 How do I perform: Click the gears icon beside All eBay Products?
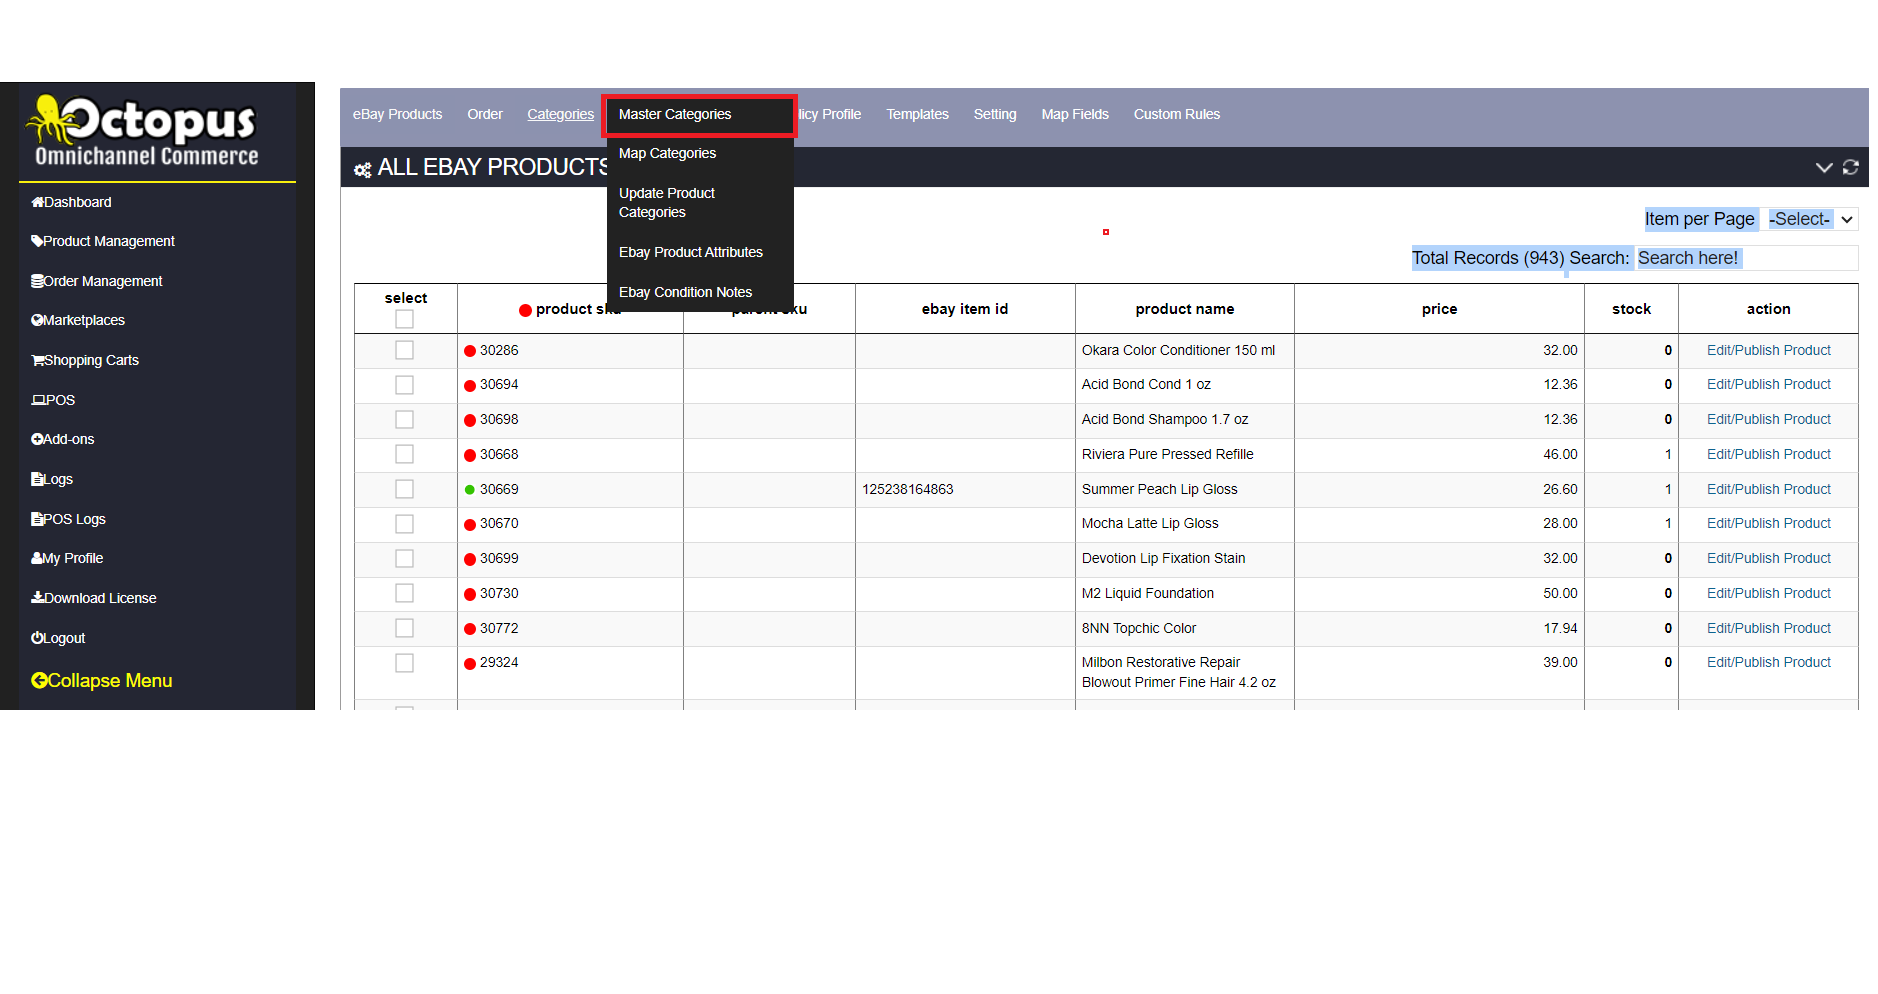coord(363,170)
